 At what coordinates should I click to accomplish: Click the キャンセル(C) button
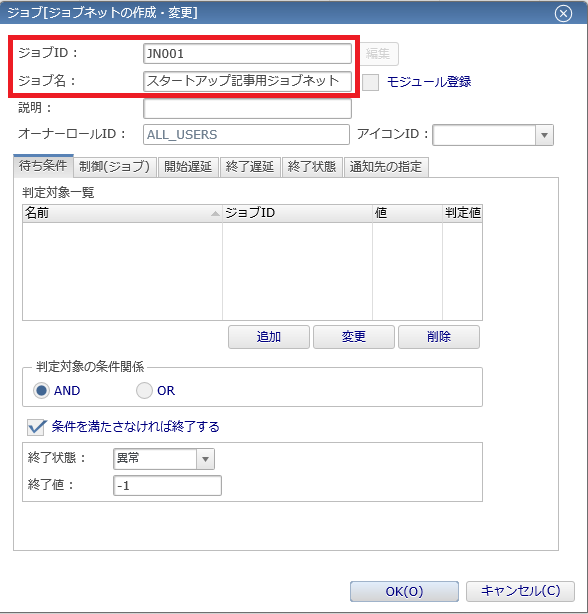(x=520, y=591)
